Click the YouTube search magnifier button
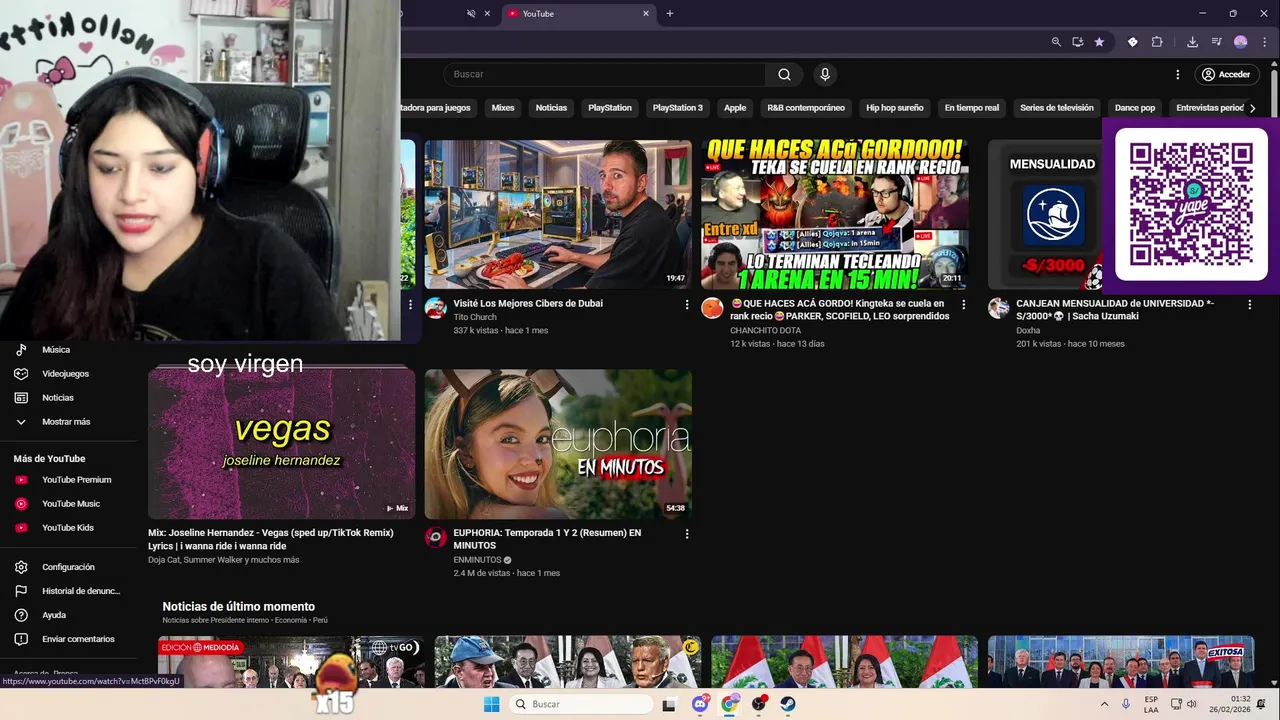Image resolution: width=1280 pixels, height=720 pixels. pyautogui.click(x=784, y=74)
